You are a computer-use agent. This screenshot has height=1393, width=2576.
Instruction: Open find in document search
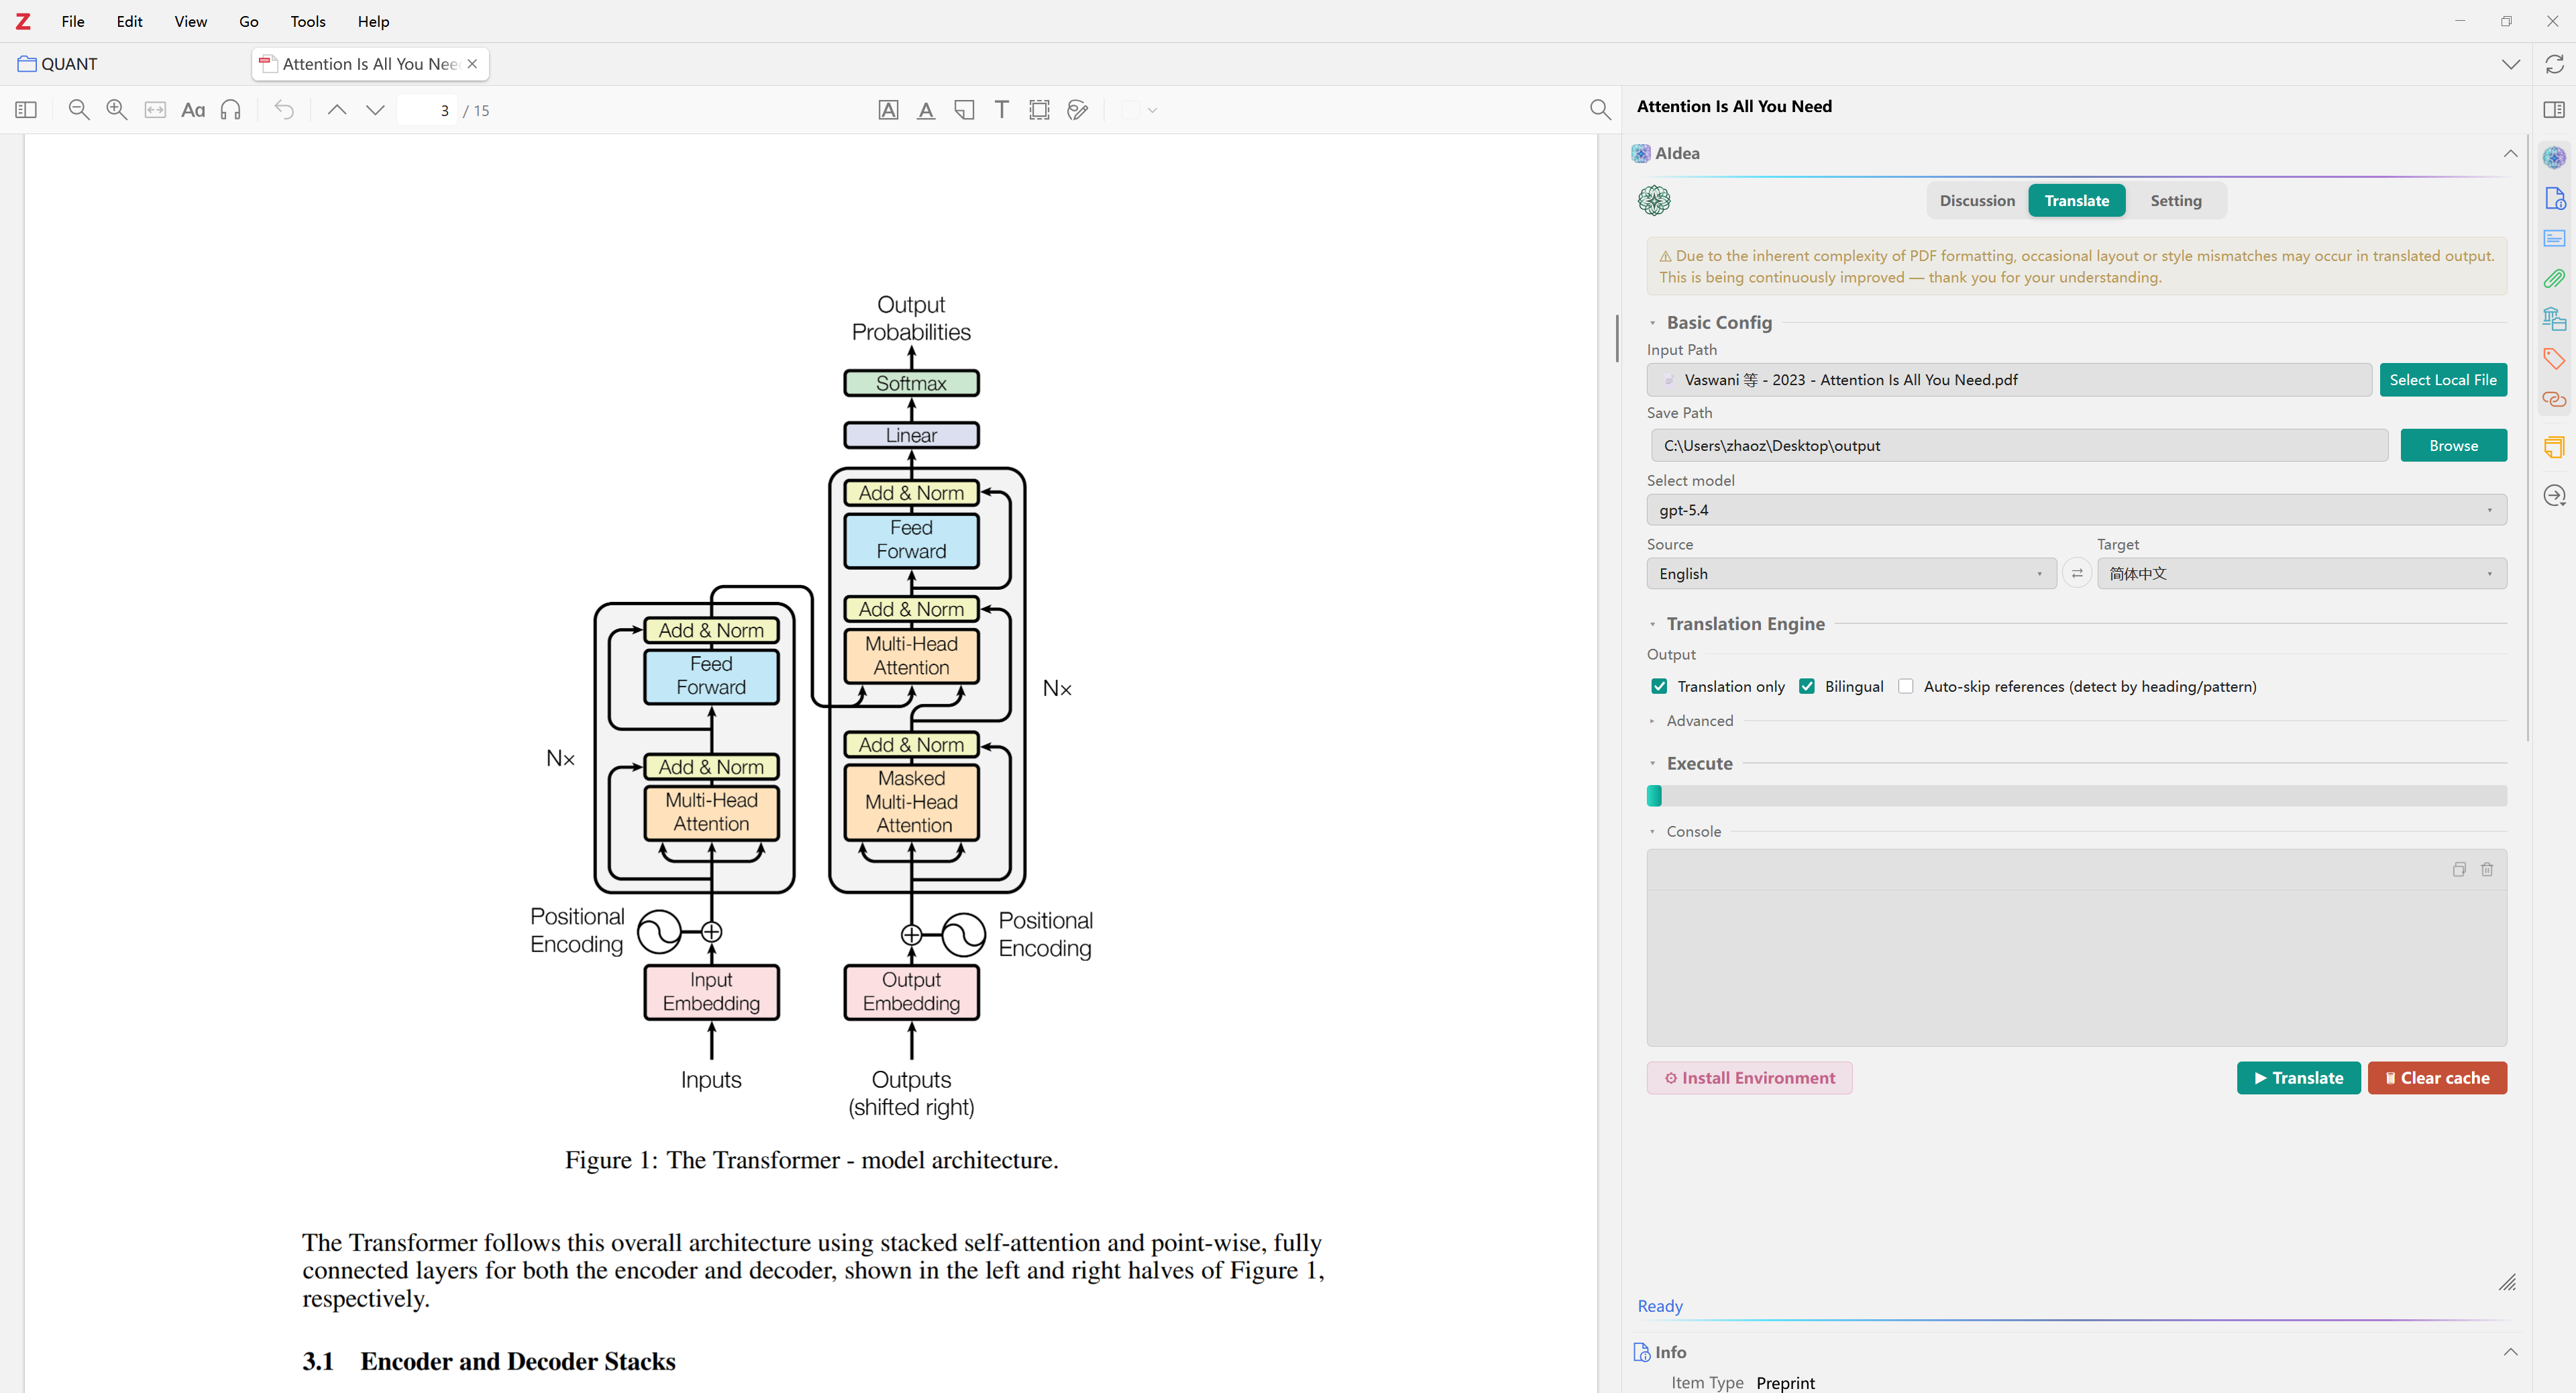pyautogui.click(x=1600, y=110)
